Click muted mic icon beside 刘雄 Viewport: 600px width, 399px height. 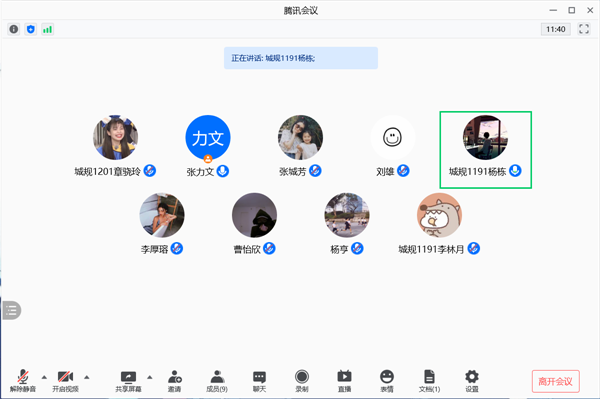click(403, 171)
